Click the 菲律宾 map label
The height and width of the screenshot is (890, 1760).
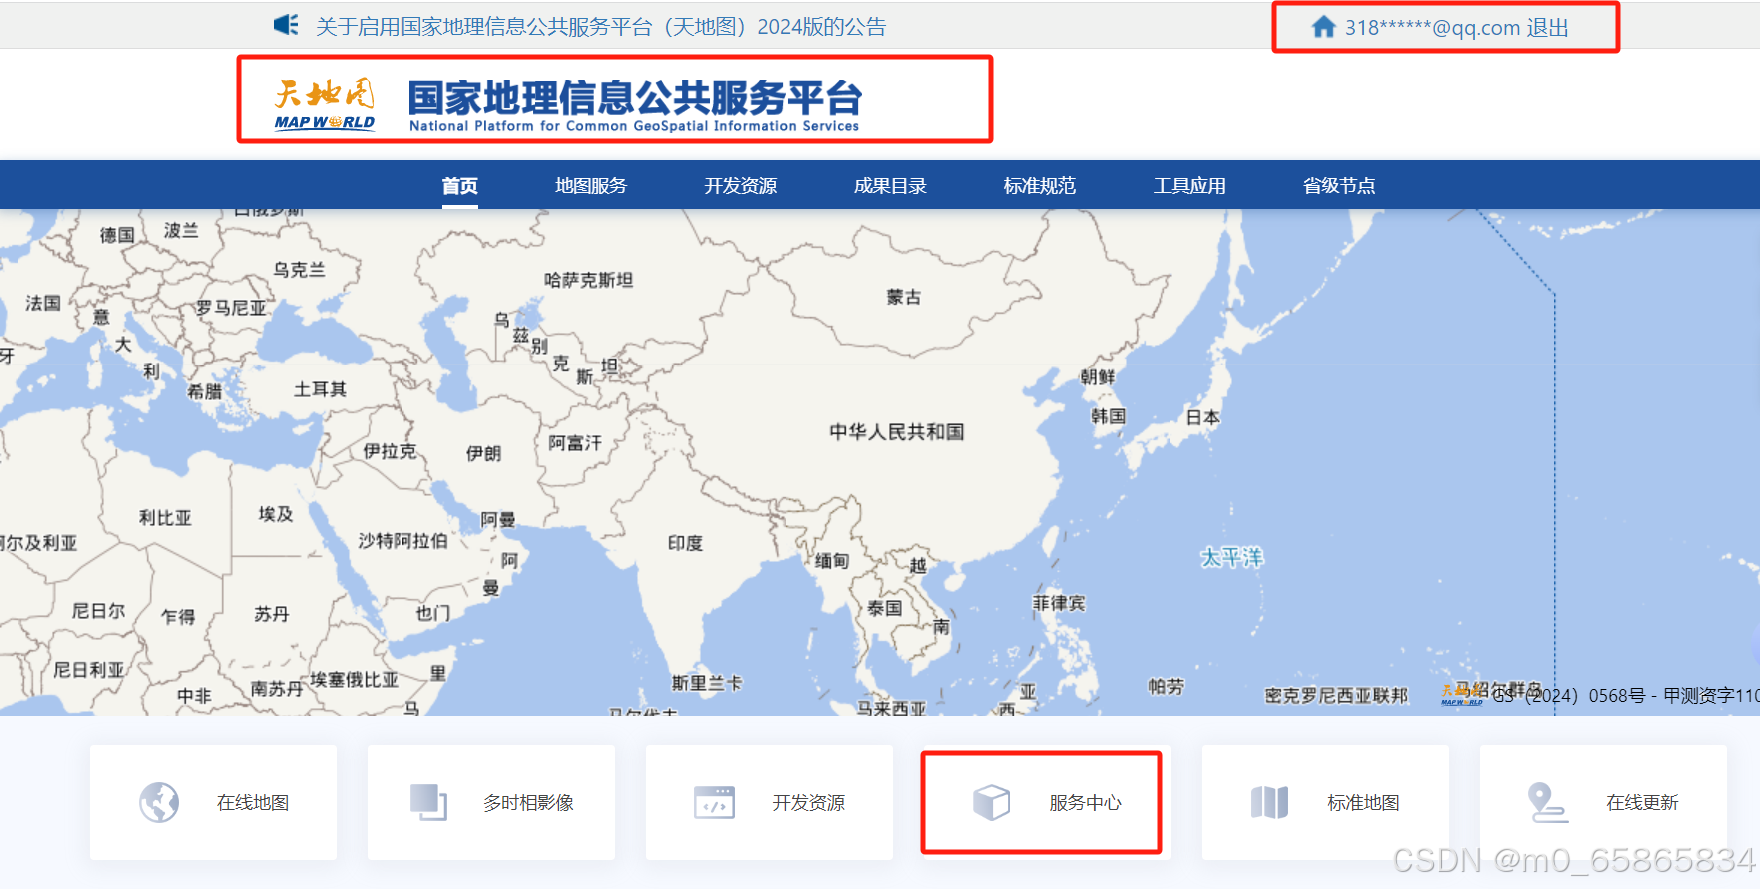(x=1059, y=603)
